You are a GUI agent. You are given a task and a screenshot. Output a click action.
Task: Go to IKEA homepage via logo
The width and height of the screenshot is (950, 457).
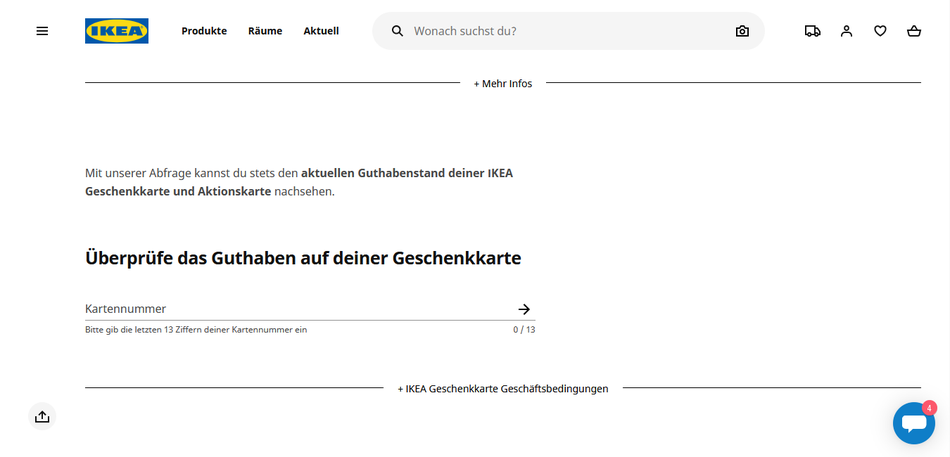tap(116, 31)
